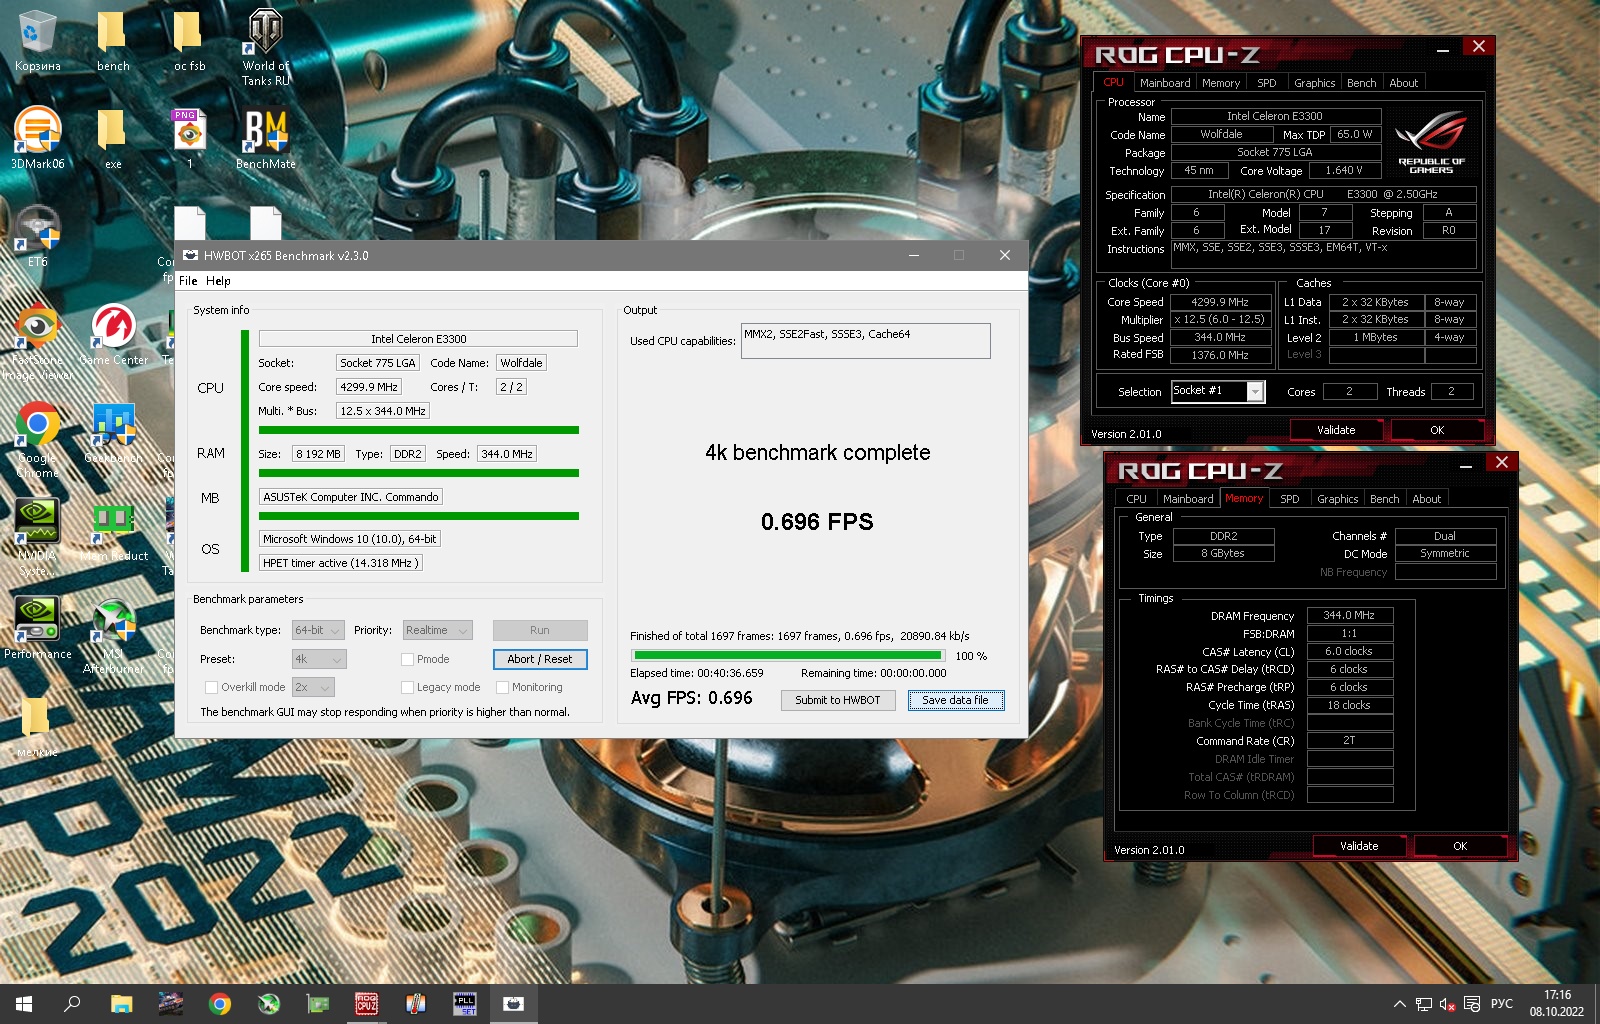Open About tab in top CPU-Z window
This screenshot has height=1024, width=1600.
[x=1403, y=83]
